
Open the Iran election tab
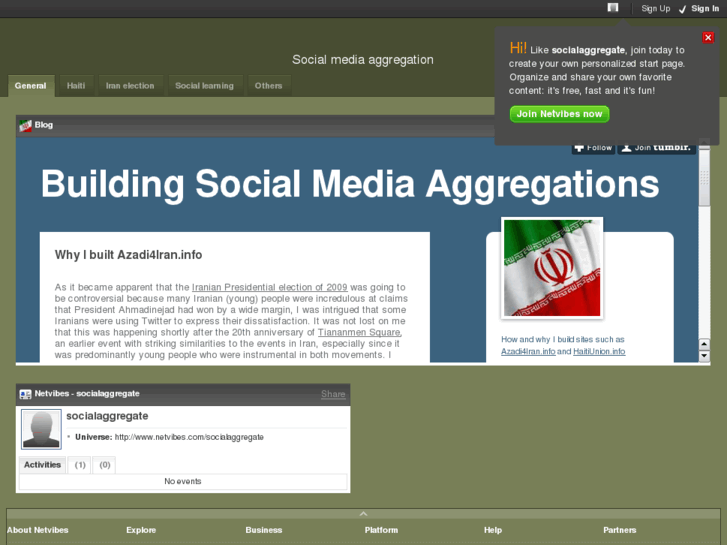[130, 86]
